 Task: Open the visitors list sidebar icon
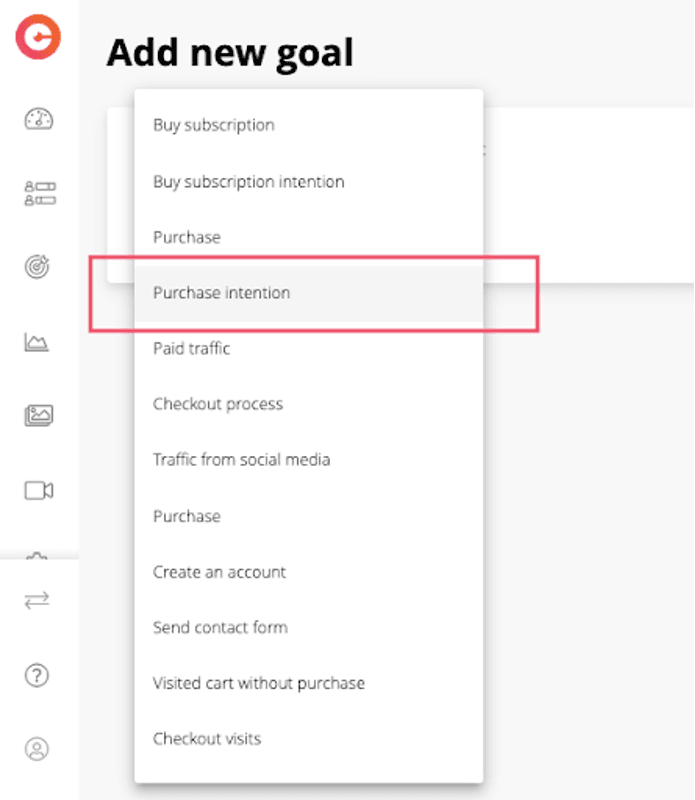[x=40, y=193]
